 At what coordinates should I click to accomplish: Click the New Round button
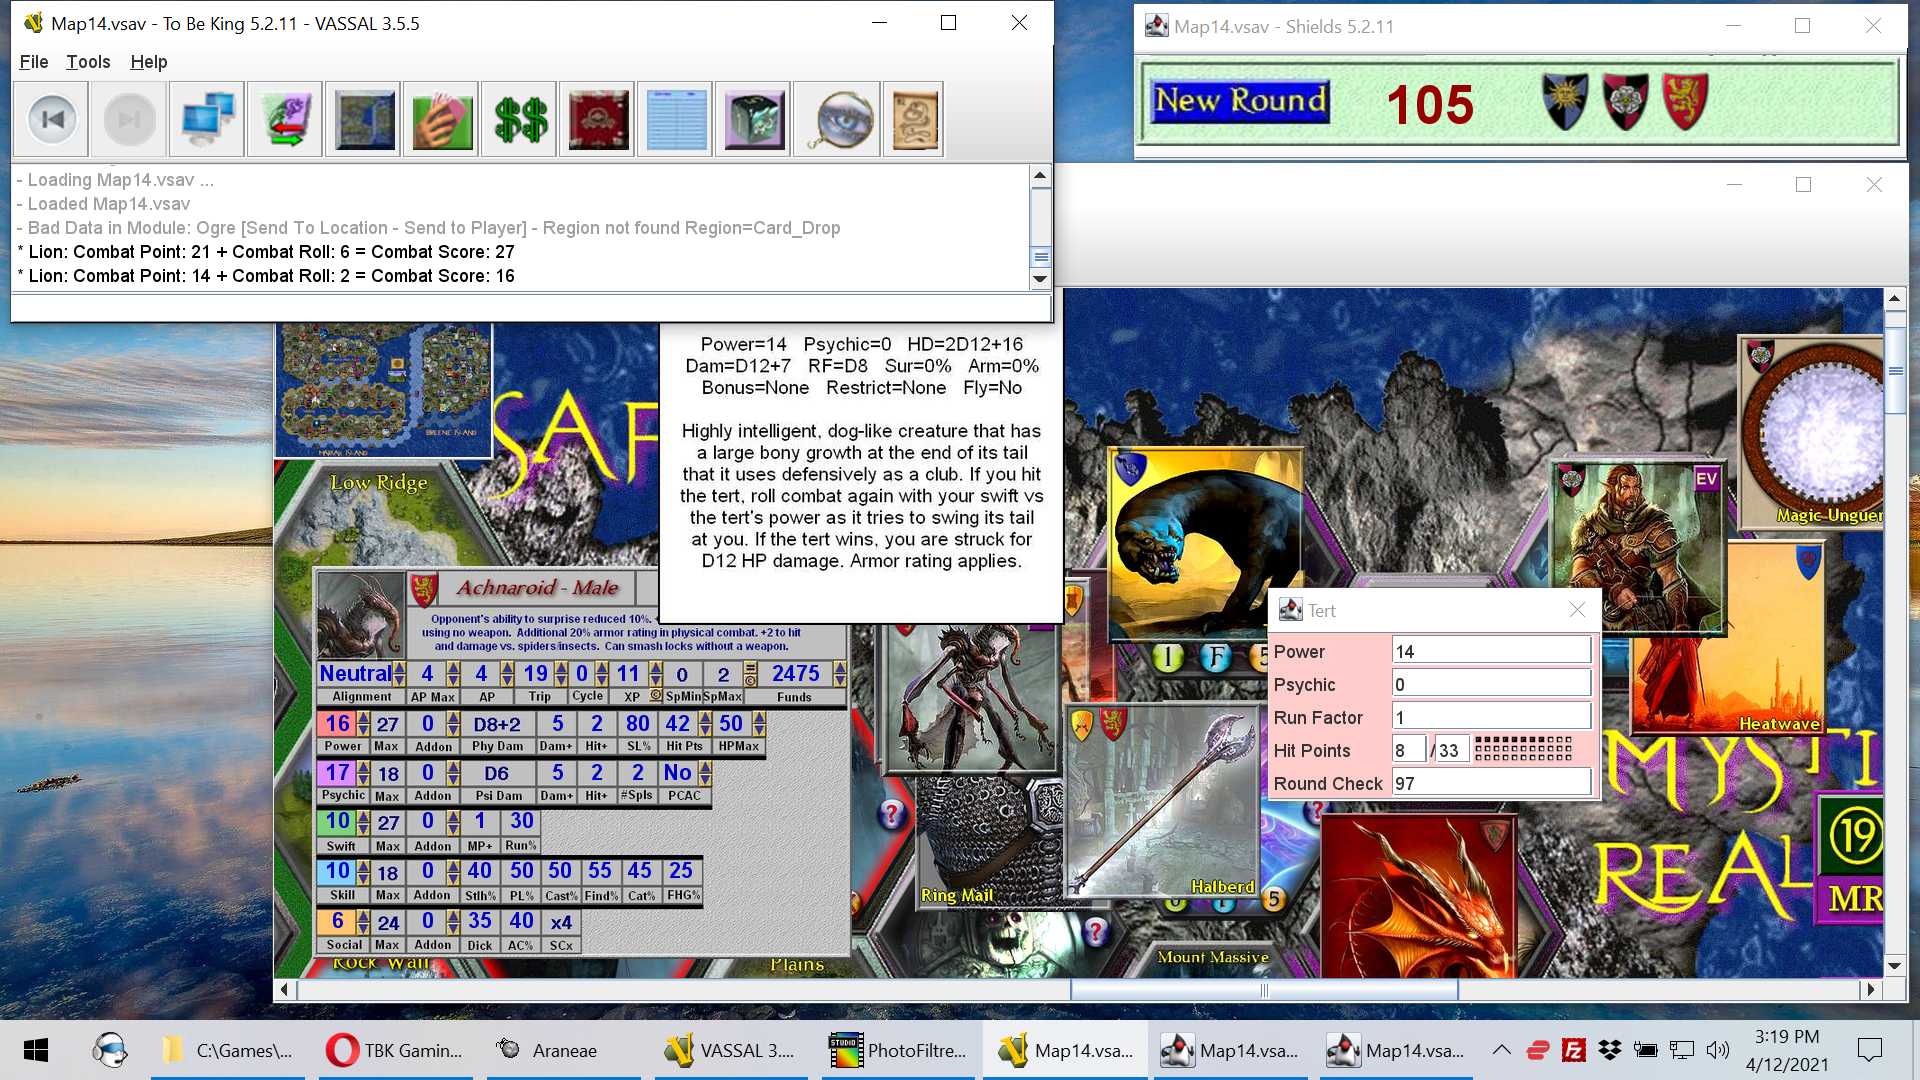pos(1240,101)
